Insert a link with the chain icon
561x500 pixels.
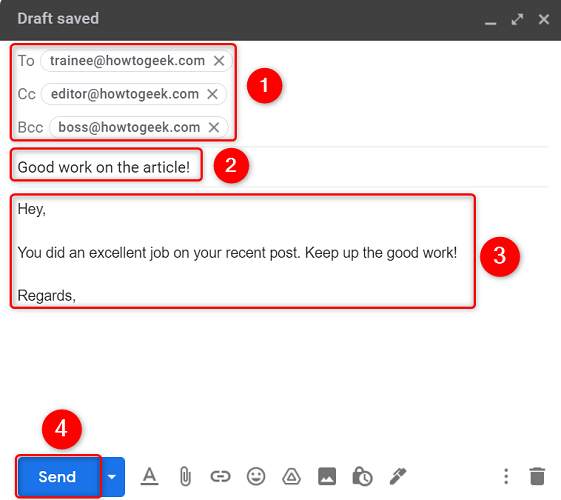(220, 476)
